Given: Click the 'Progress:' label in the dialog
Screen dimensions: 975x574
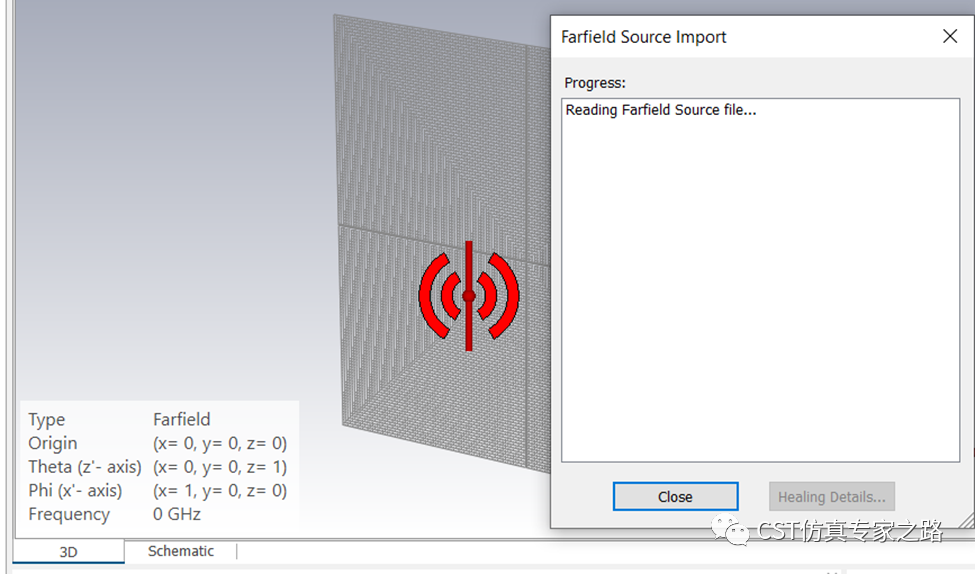Looking at the screenshot, I should point(594,83).
